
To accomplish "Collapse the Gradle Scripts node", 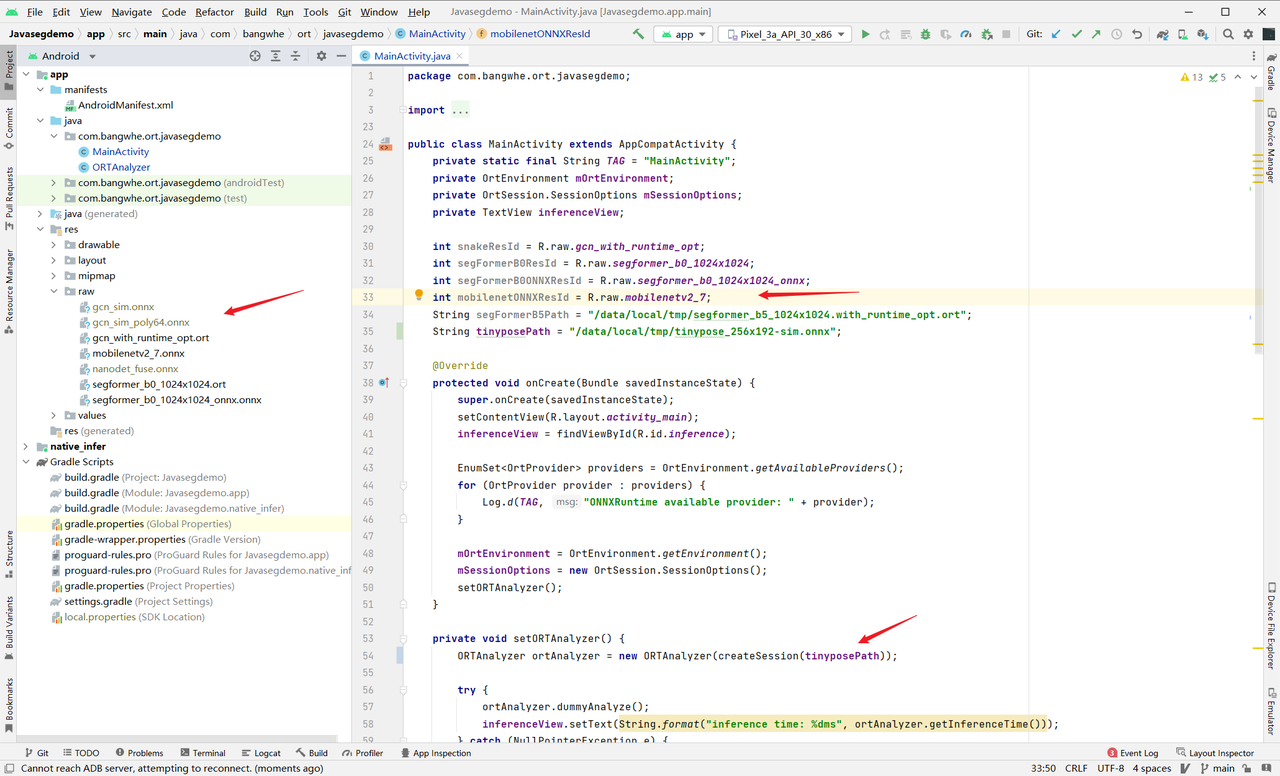I will point(27,462).
